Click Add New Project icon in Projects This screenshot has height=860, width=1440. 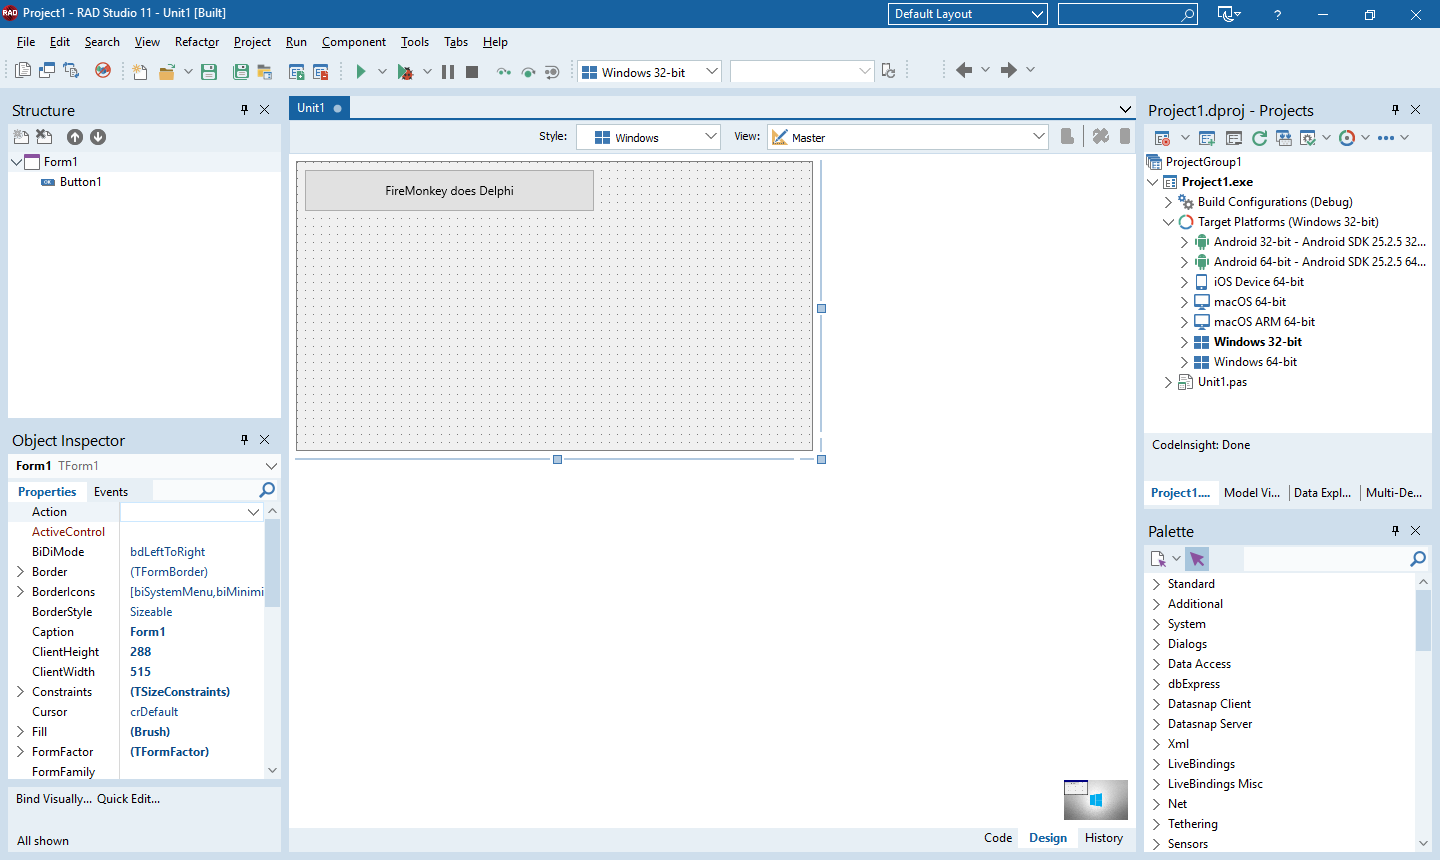click(x=1207, y=138)
